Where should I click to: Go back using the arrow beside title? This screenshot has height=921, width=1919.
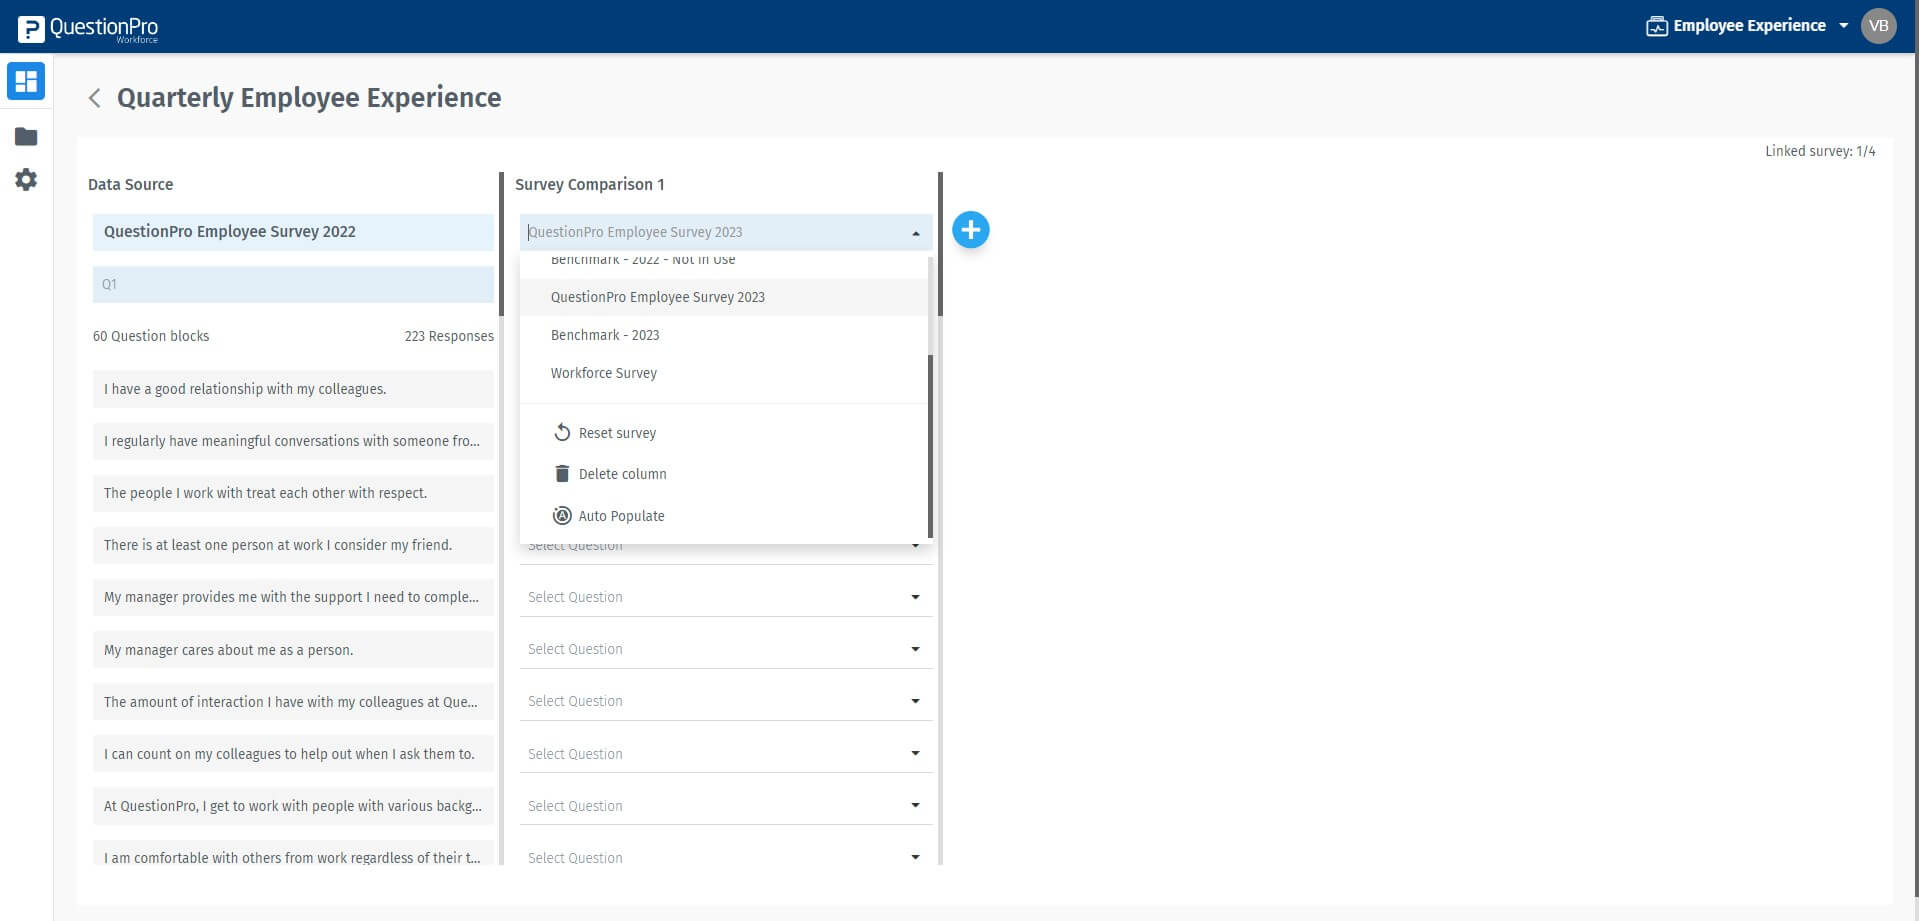coord(95,98)
